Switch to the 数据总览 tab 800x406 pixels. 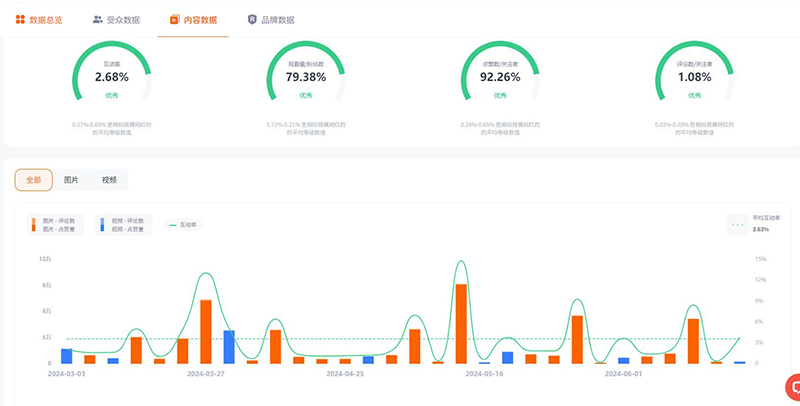pos(46,19)
